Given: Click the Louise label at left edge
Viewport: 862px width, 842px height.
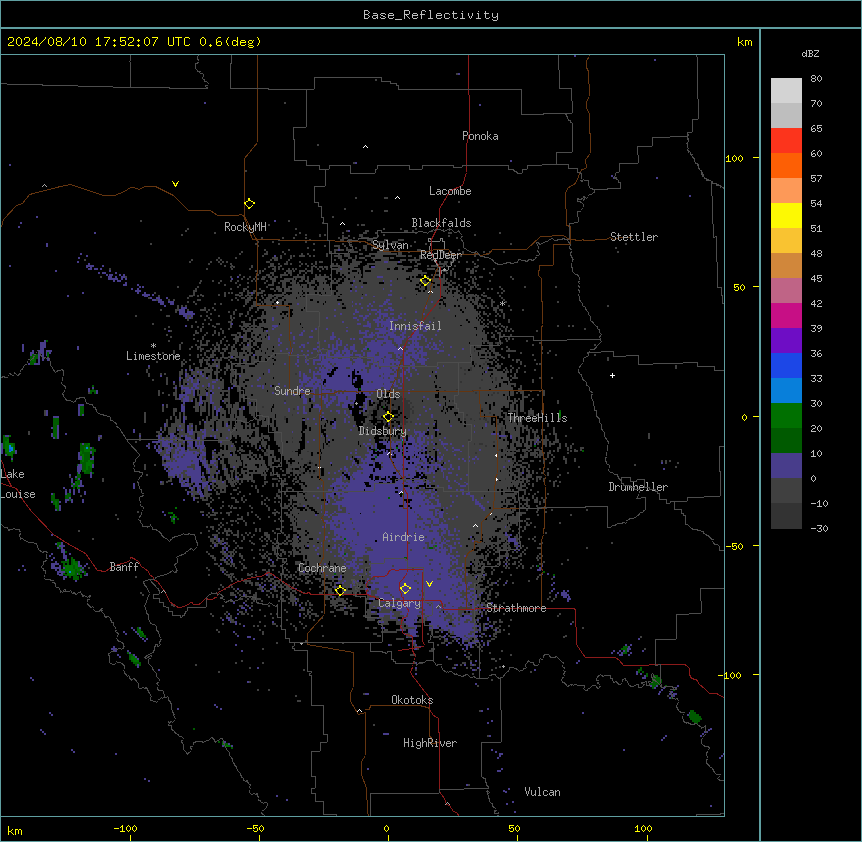Looking at the screenshot, I should [18, 494].
